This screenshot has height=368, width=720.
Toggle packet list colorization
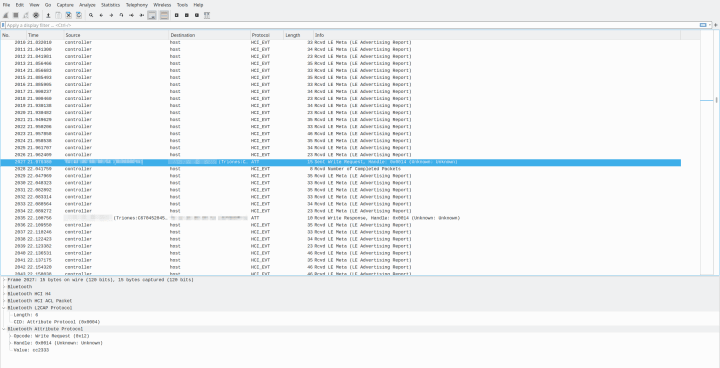tap(164, 15)
